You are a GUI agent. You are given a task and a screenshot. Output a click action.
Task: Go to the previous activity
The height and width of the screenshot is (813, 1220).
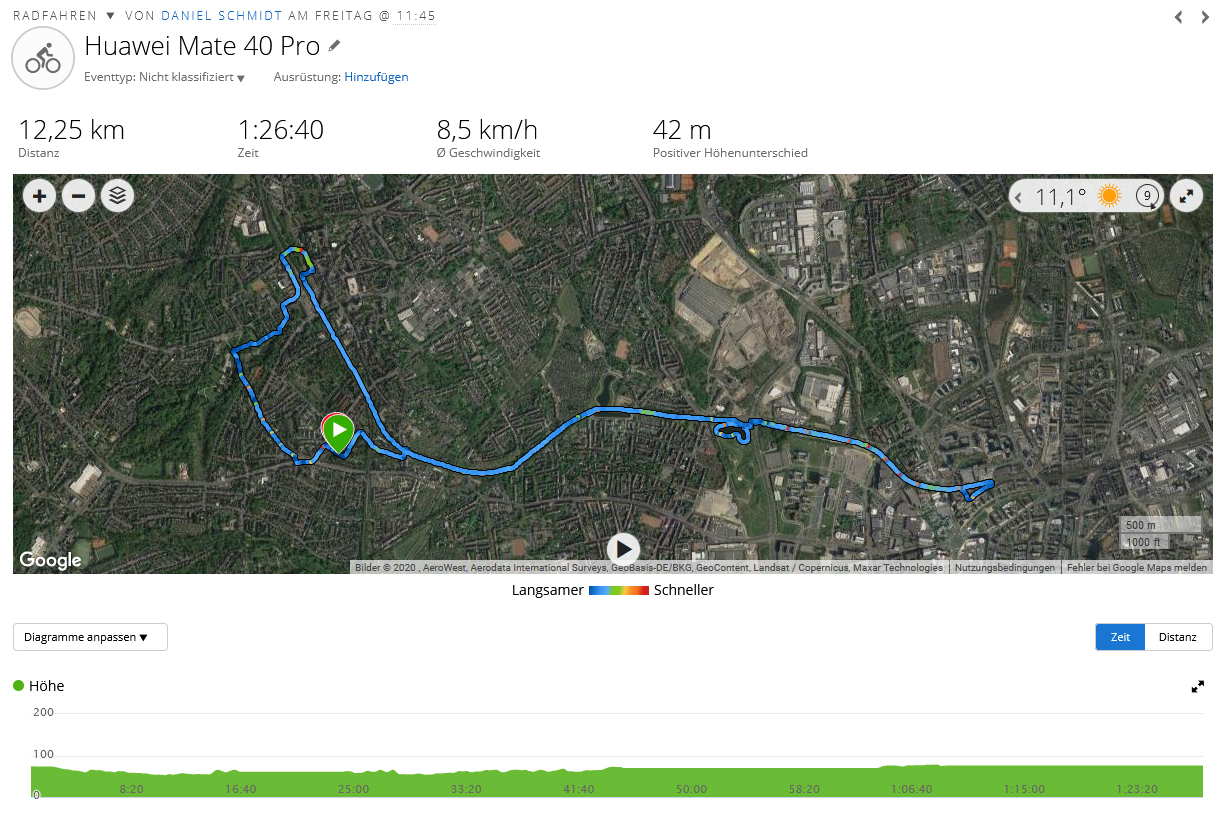[1178, 17]
